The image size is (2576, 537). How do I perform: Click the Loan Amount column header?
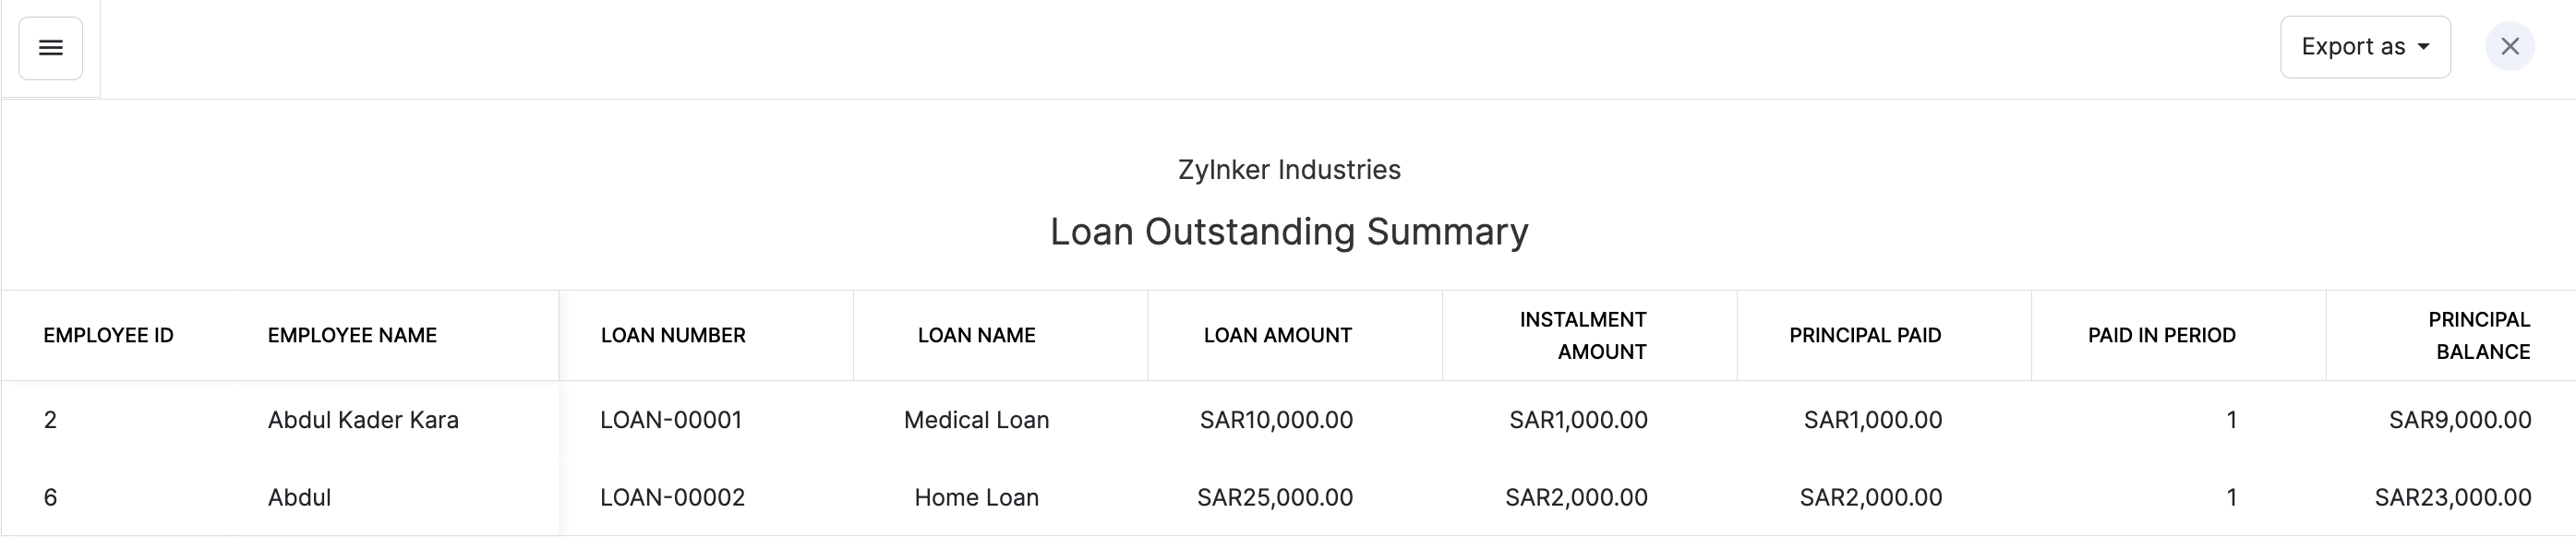pyautogui.click(x=1277, y=336)
